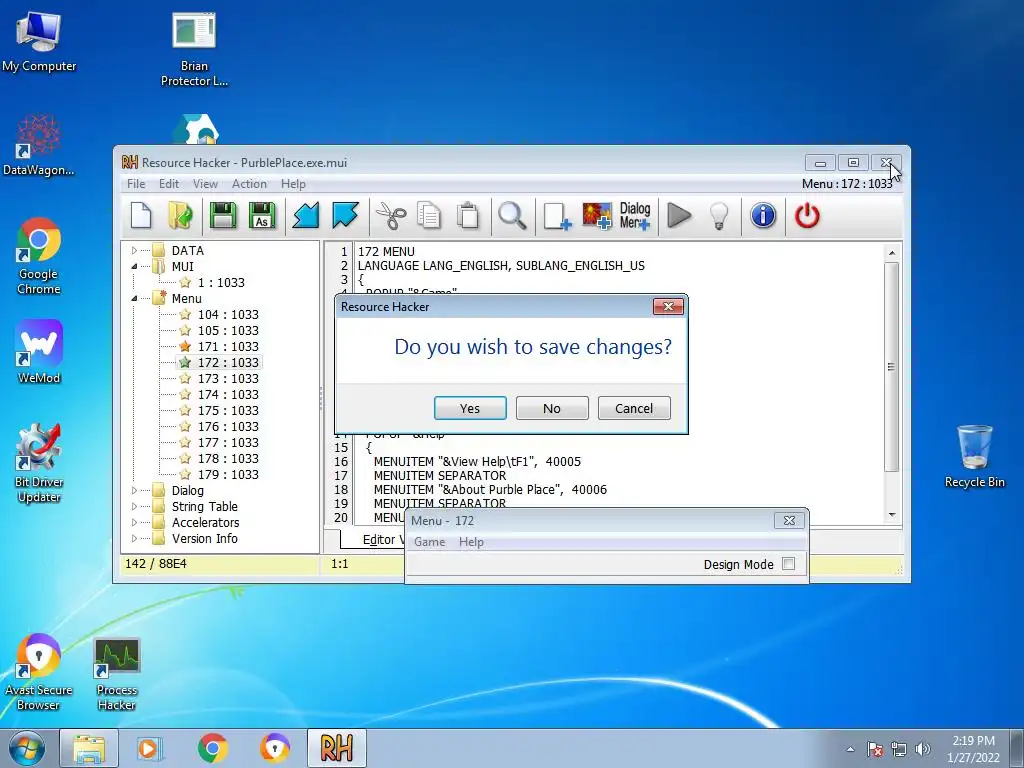Viewport: 1024px width, 768px height.
Task: Expand the DATA tree folder
Action: (x=134, y=250)
